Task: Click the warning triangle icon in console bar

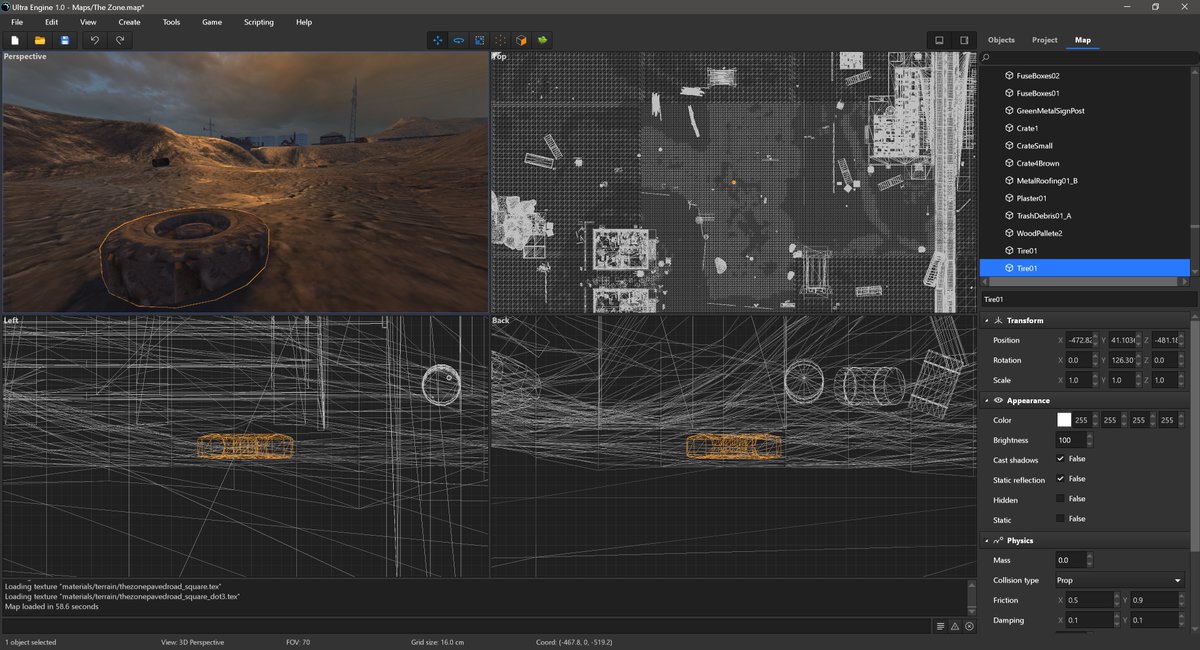Action: 955,626
